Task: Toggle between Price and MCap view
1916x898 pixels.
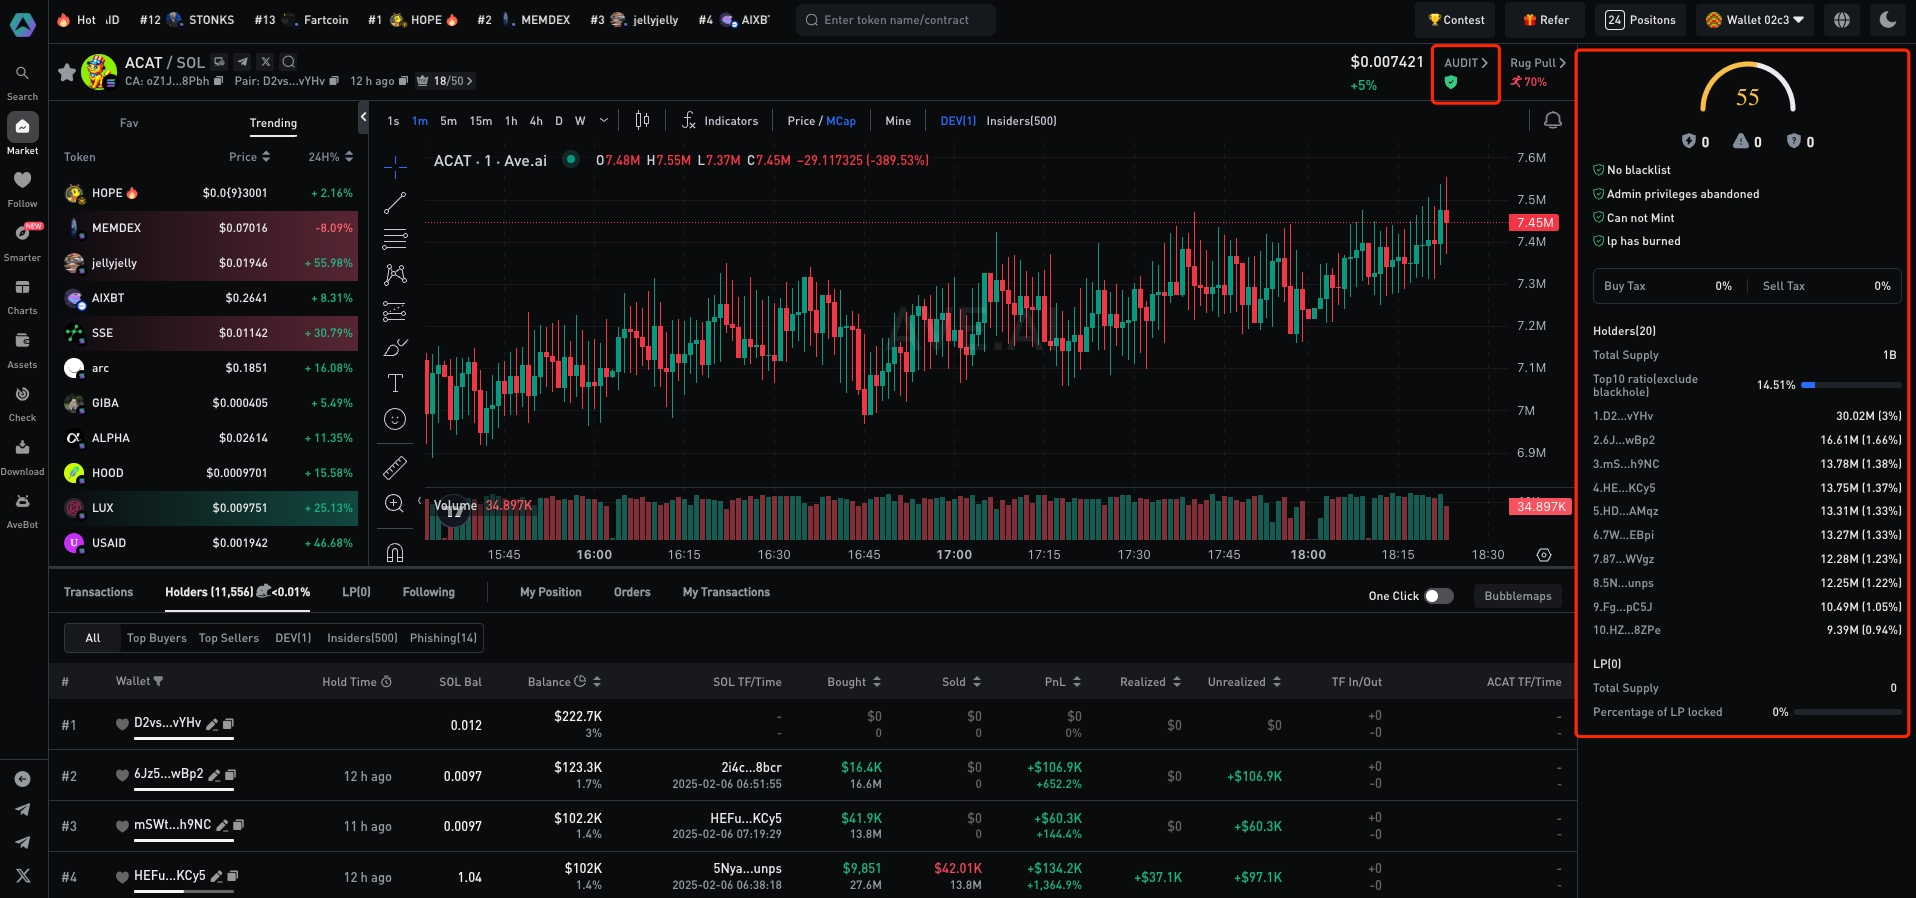Action: pos(821,121)
